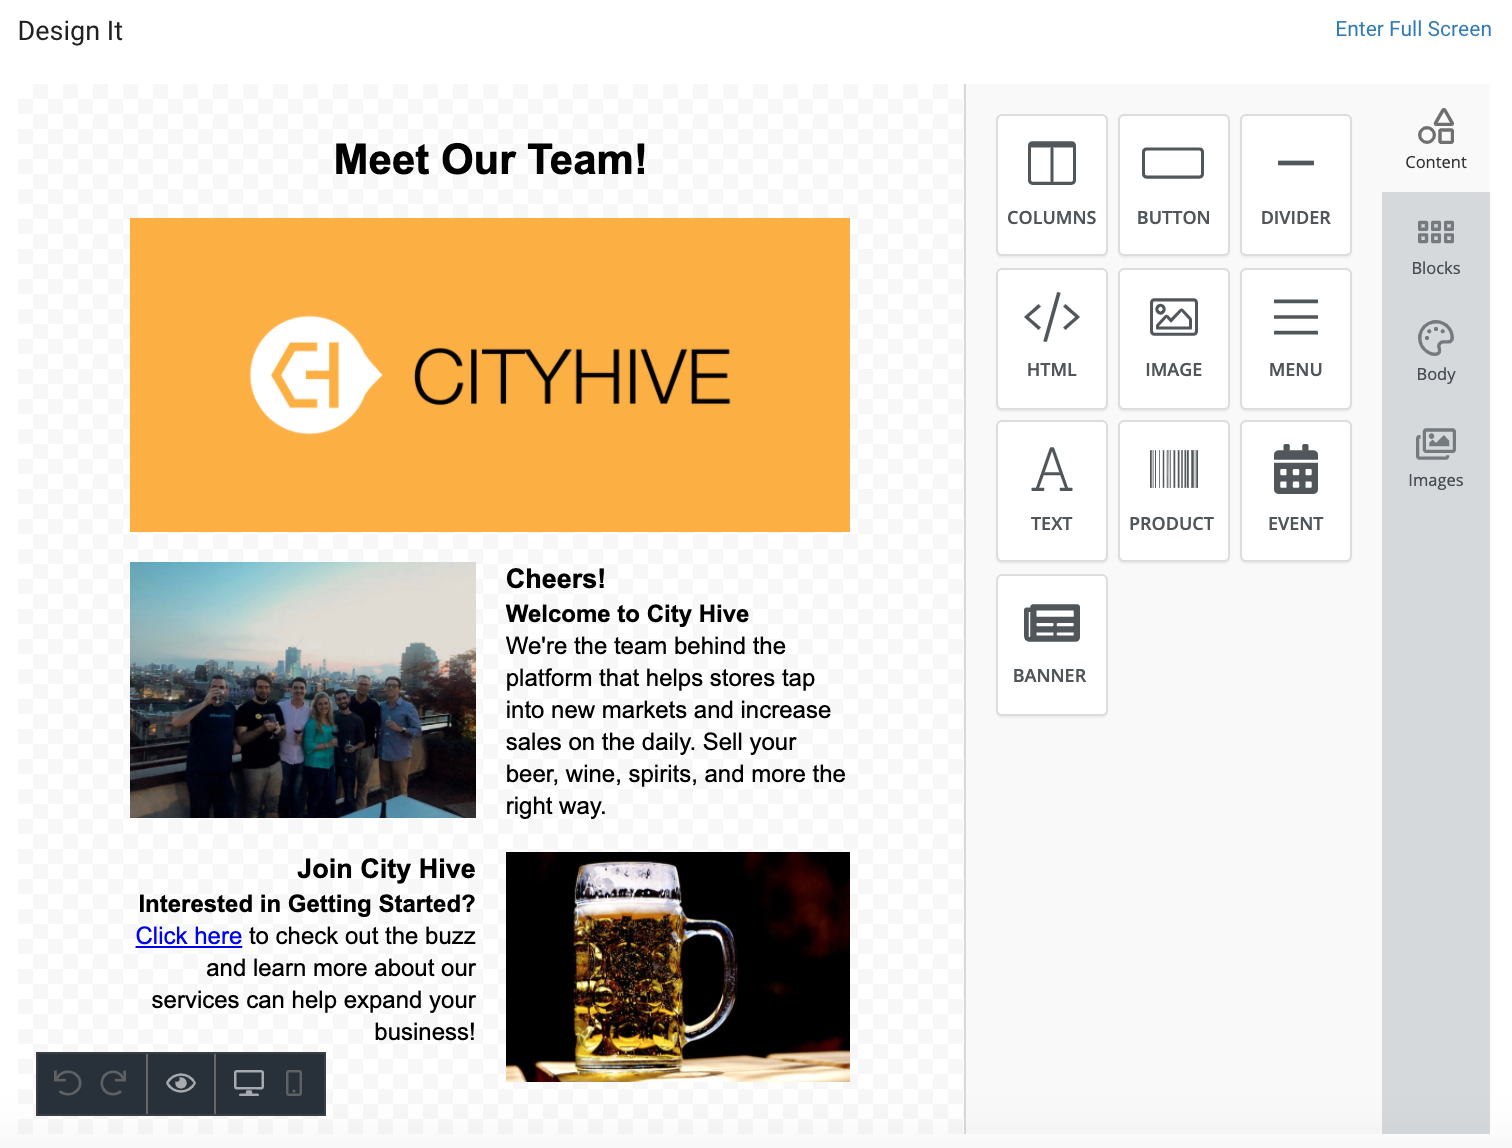This screenshot has width=1512, height=1148.
Task: Select the Image content block
Action: (x=1173, y=339)
